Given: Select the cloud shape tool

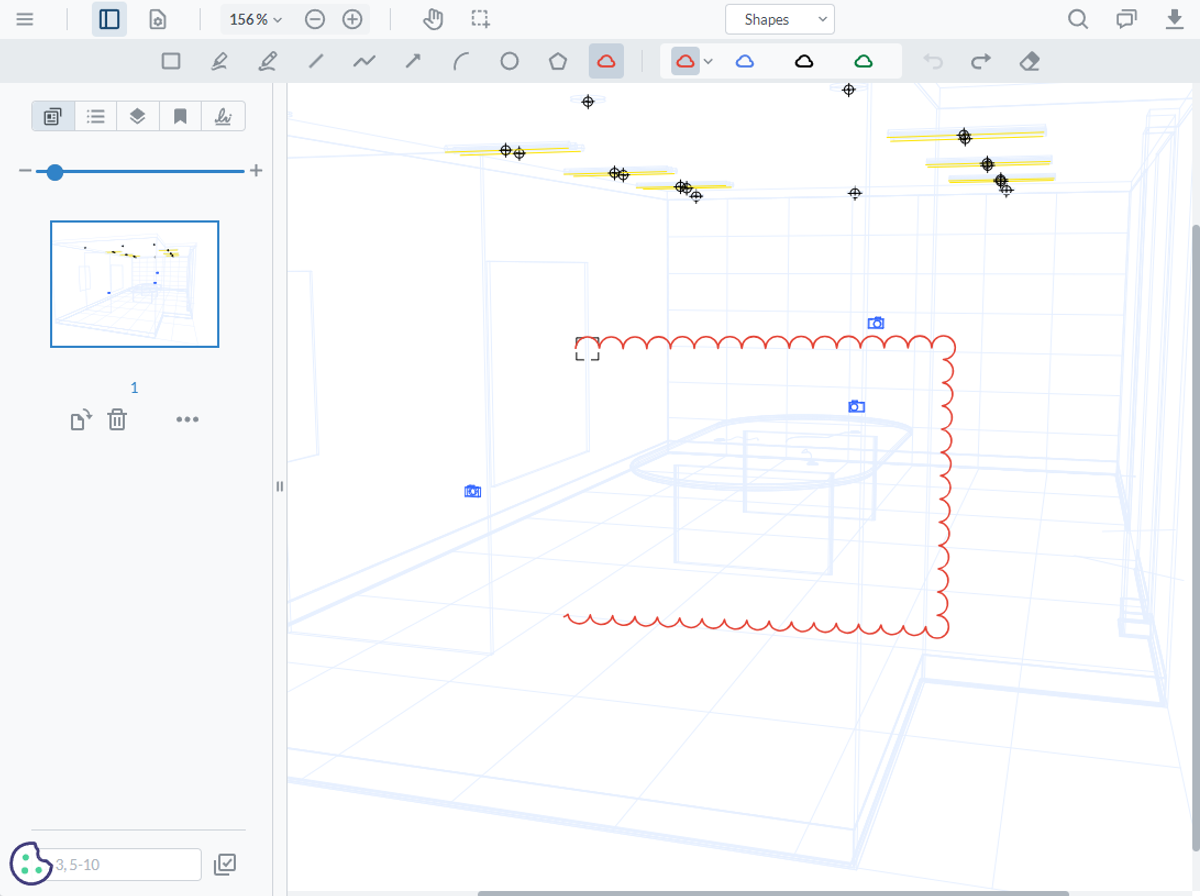Looking at the screenshot, I should click(606, 61).
